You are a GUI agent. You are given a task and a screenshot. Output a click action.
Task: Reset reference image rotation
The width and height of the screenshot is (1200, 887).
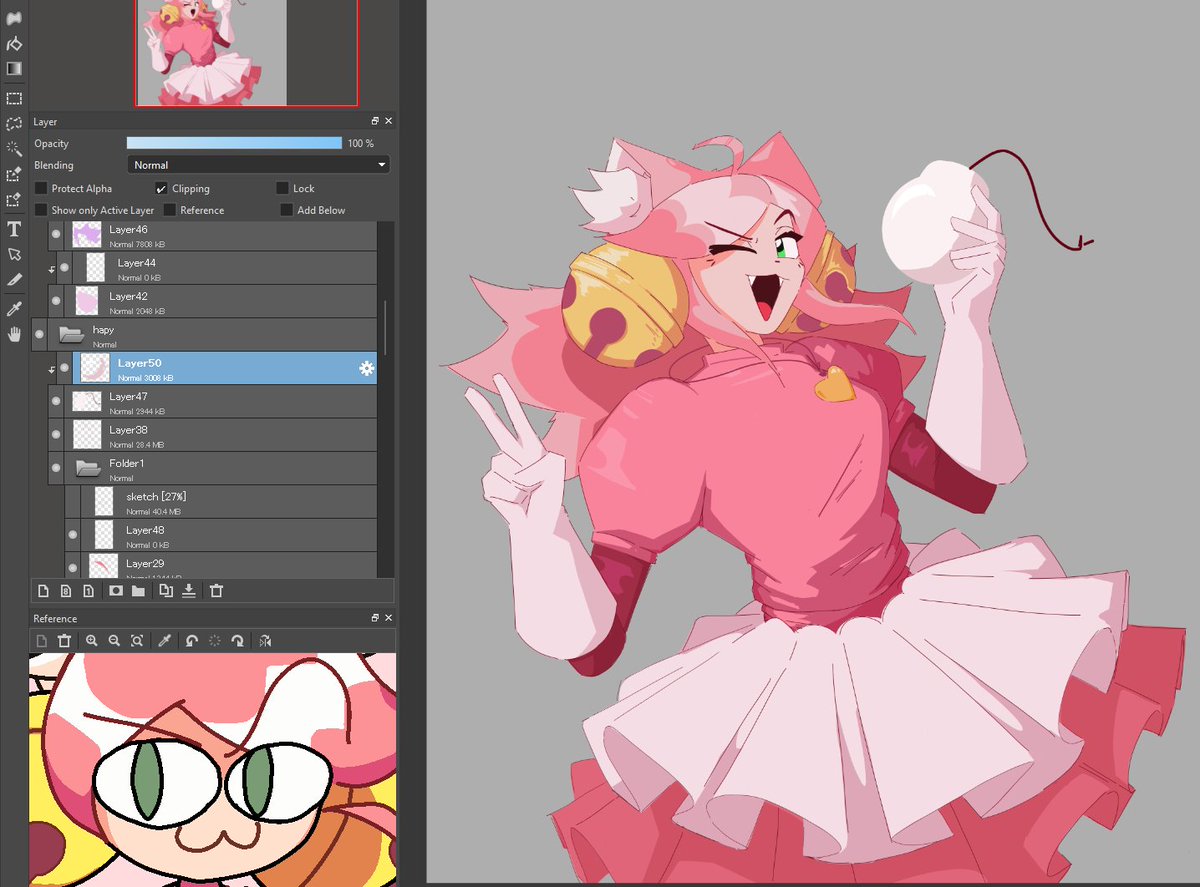pyautogui.click(x=215, y=641)
